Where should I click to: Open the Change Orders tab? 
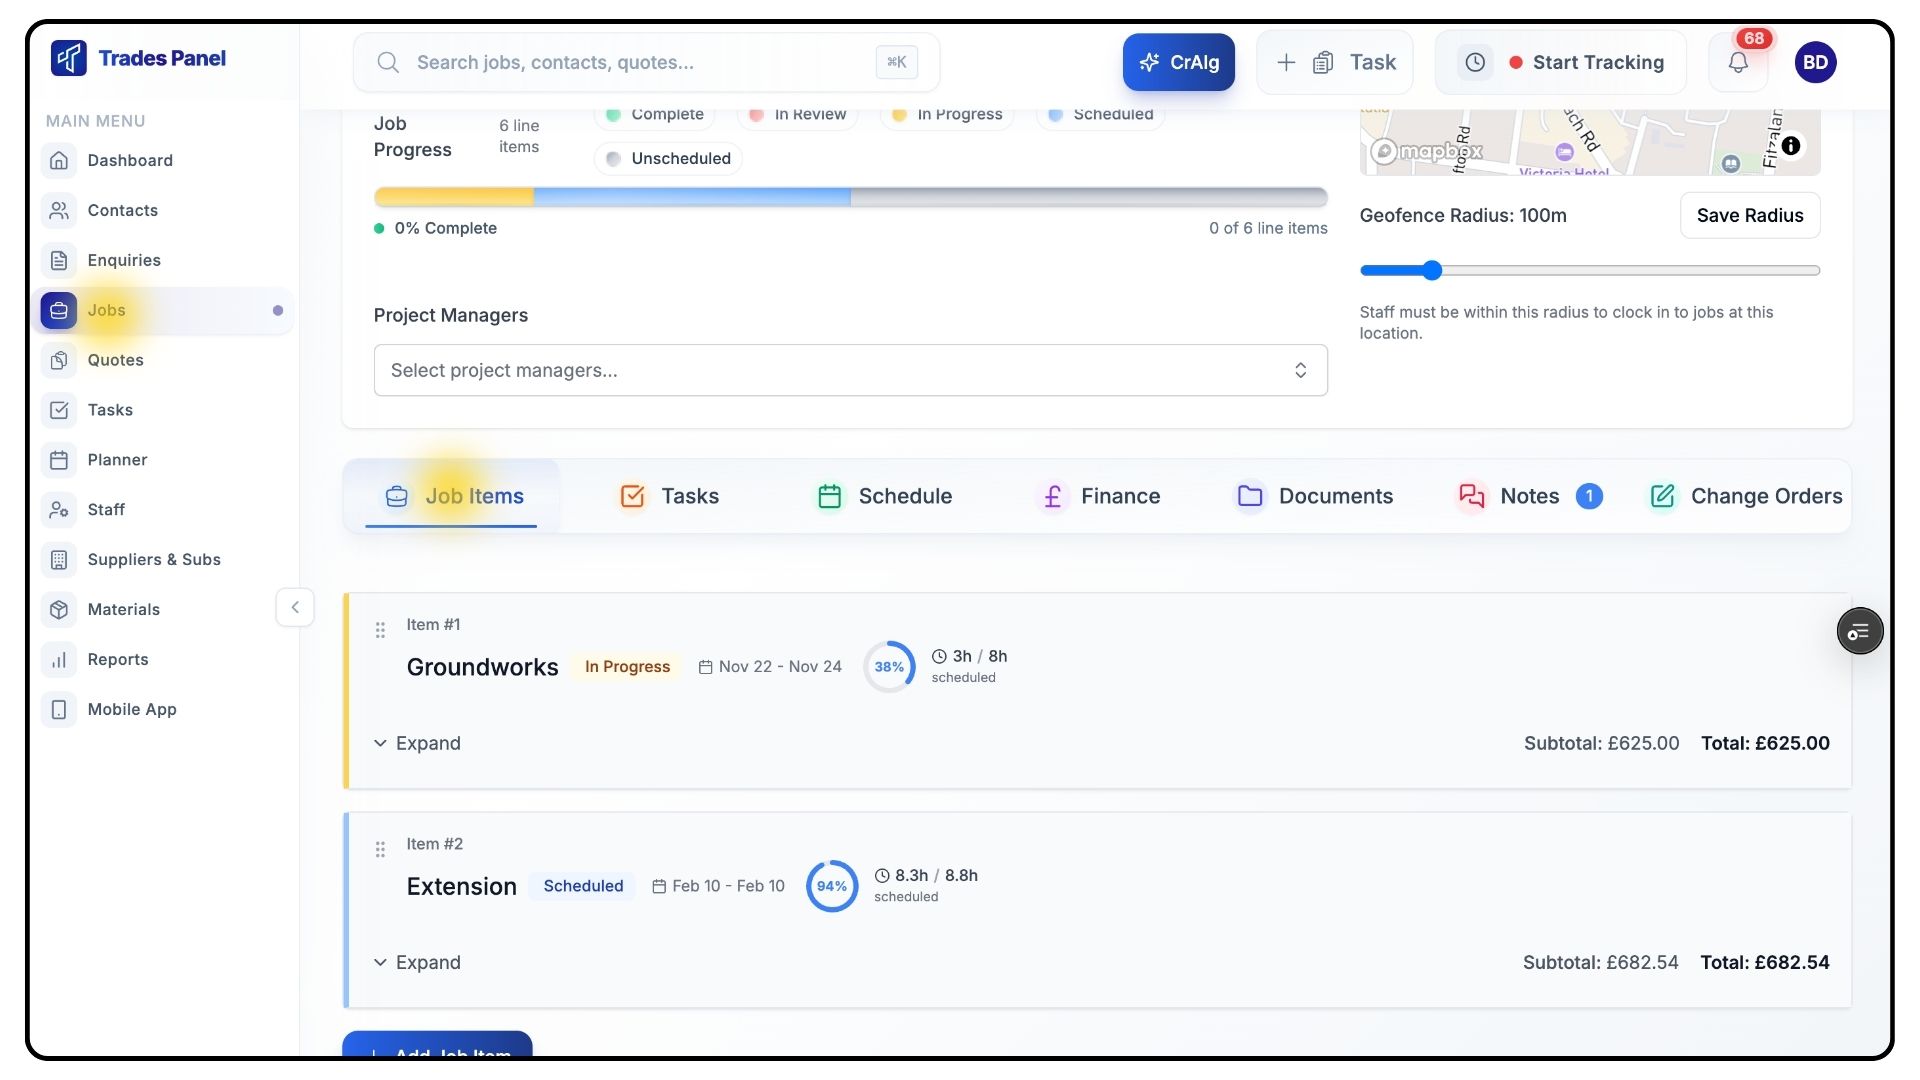(1745, 497)
